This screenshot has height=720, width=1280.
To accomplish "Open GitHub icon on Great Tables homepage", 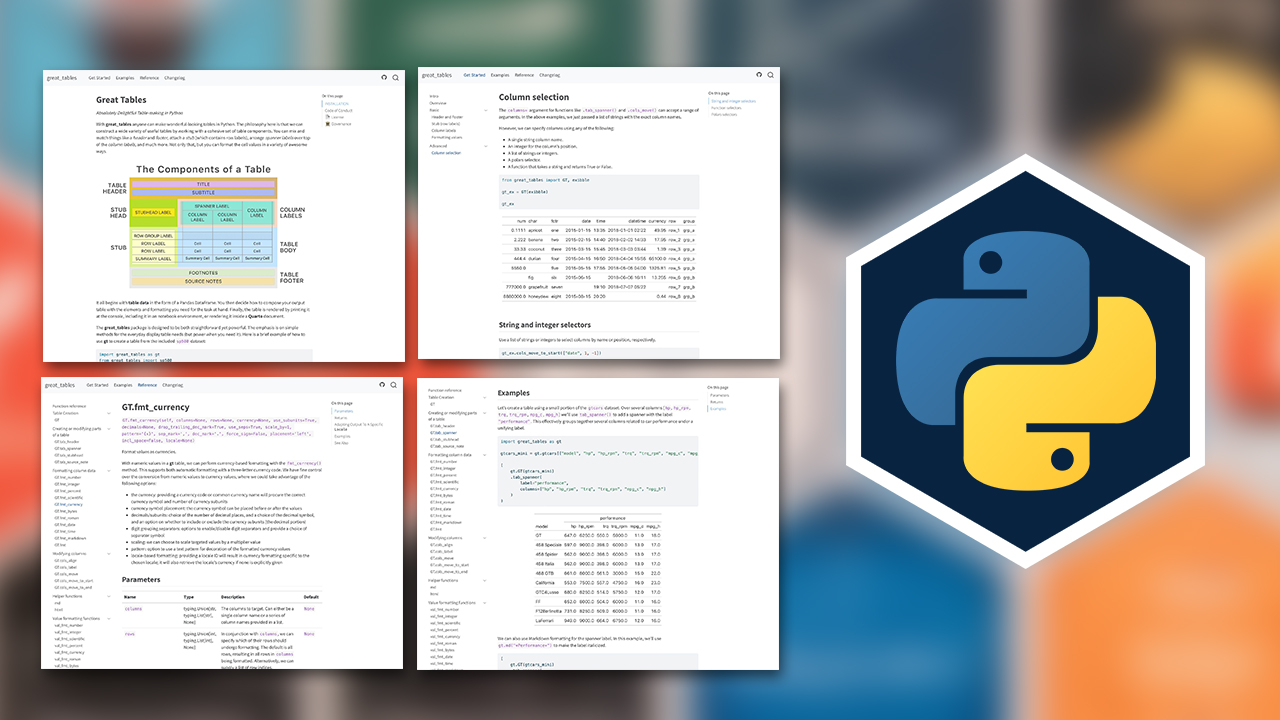I will tap(384, 77).
